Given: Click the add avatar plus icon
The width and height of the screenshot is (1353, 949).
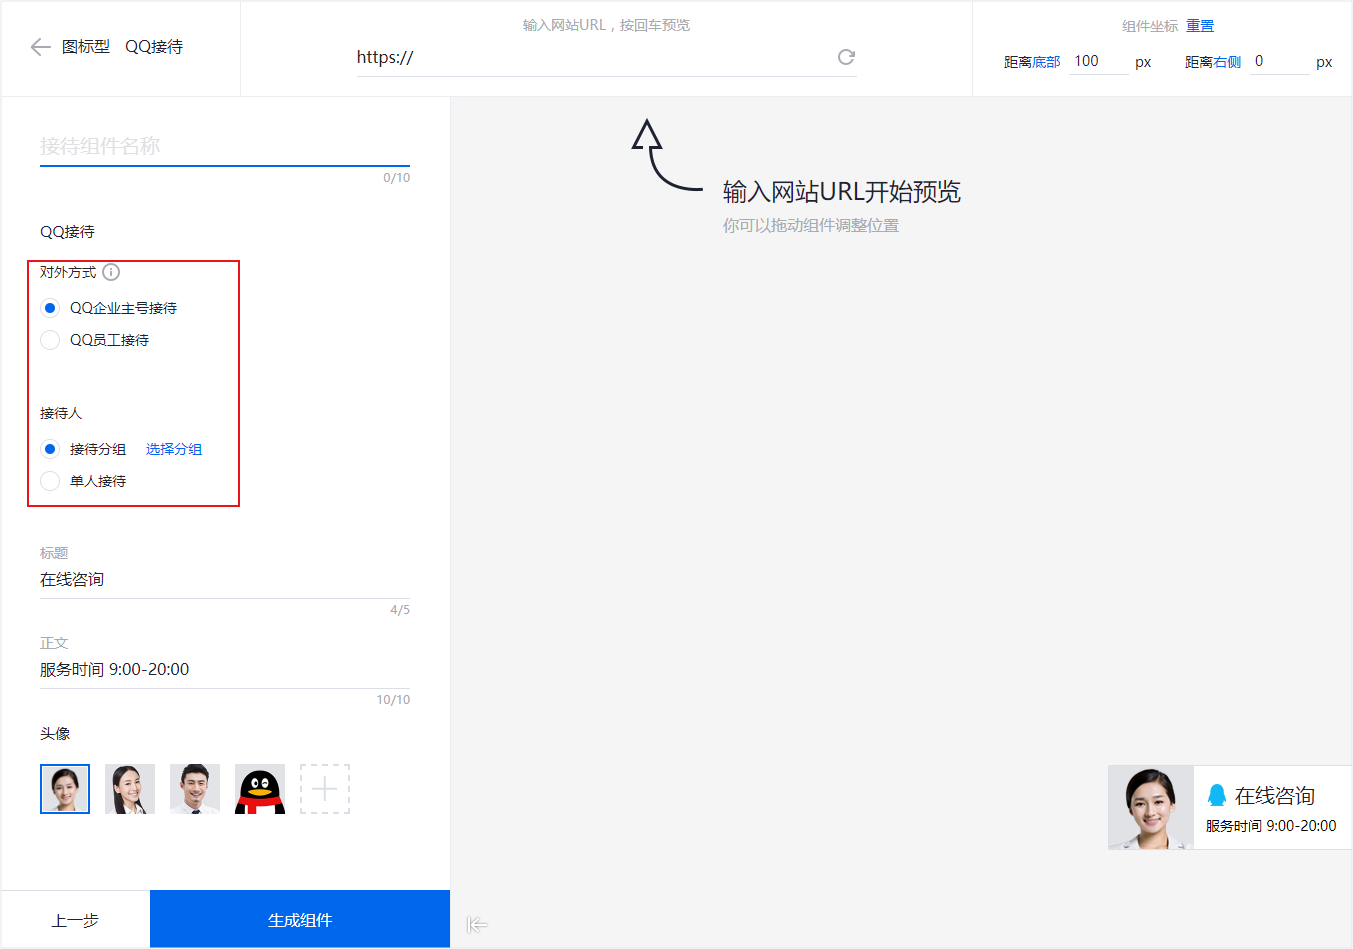Looking at the screenshot, I should click(x=325, y=789).
